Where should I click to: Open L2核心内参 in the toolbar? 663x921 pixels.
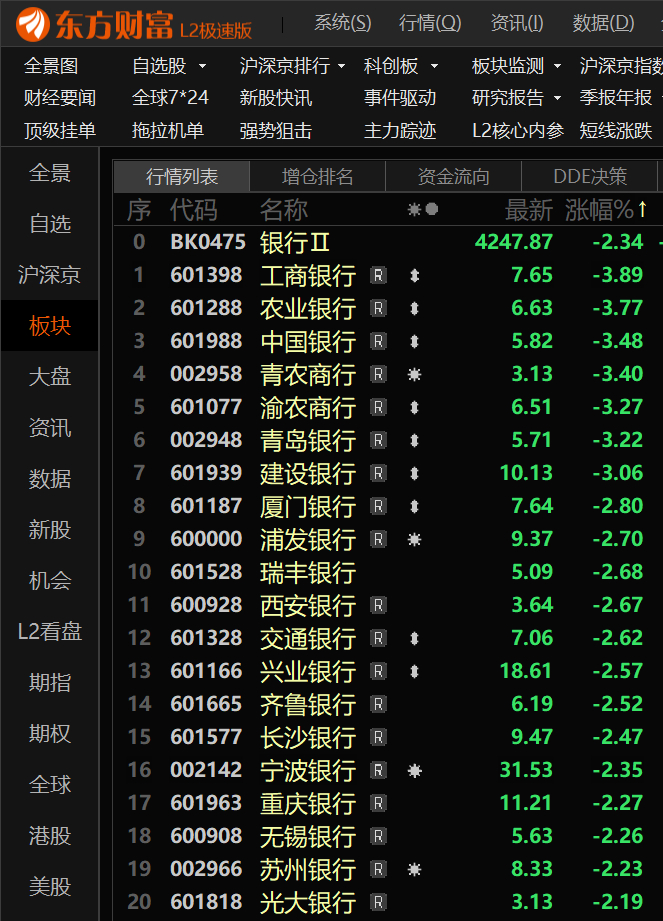click(518, 130)
